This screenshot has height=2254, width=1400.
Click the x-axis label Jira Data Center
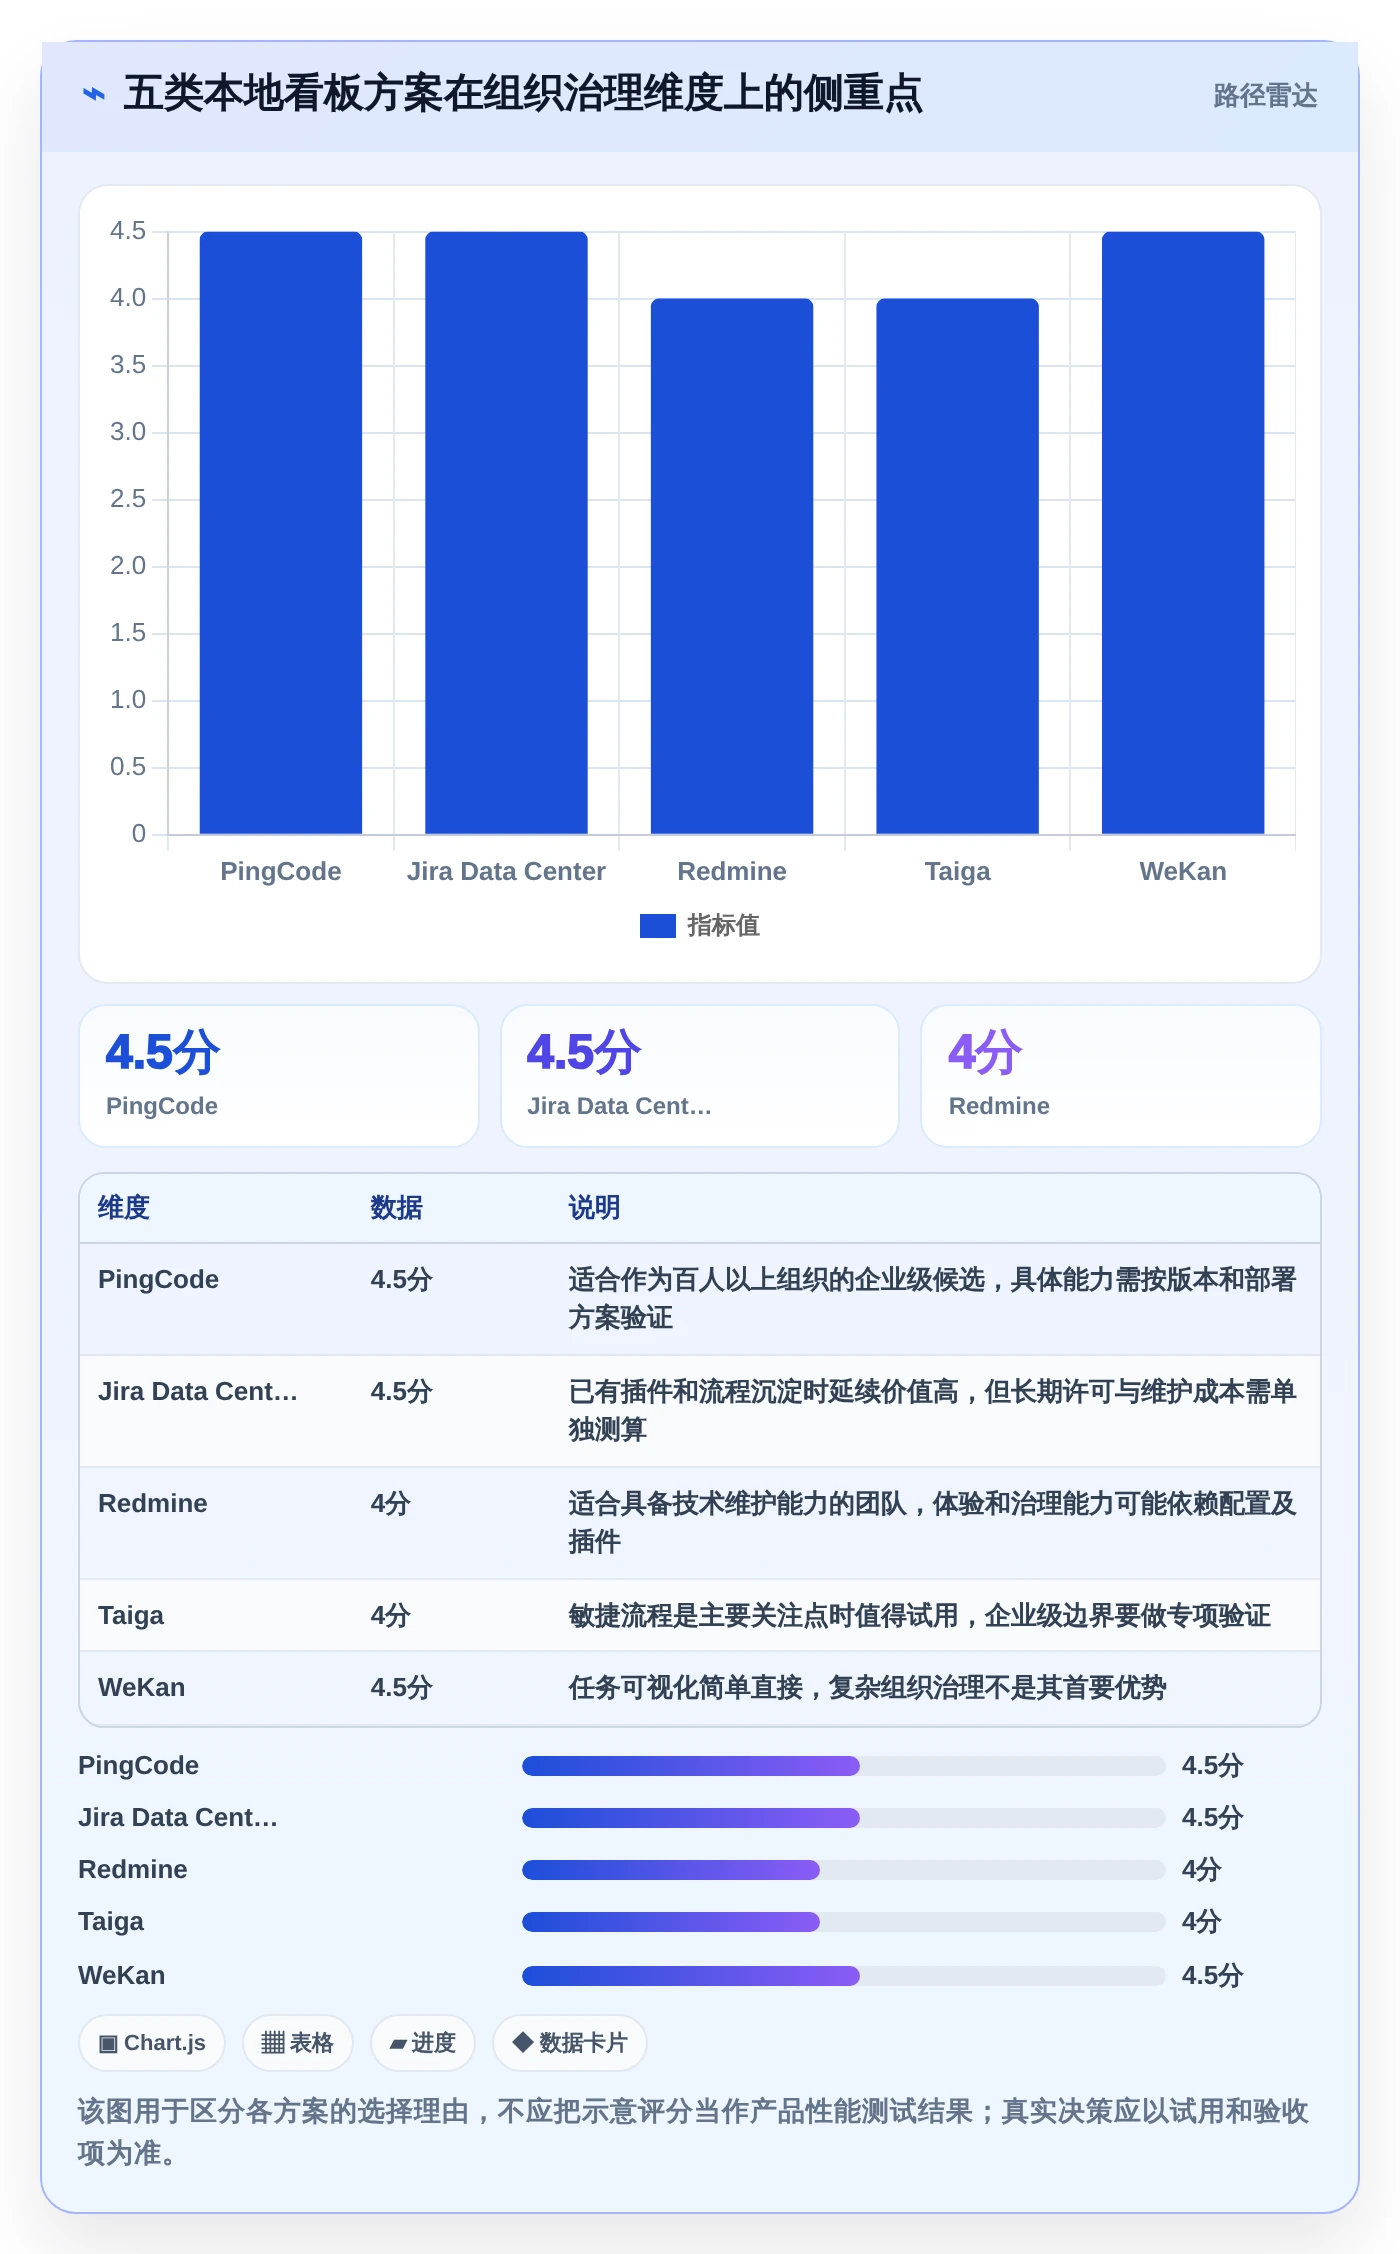506,872
